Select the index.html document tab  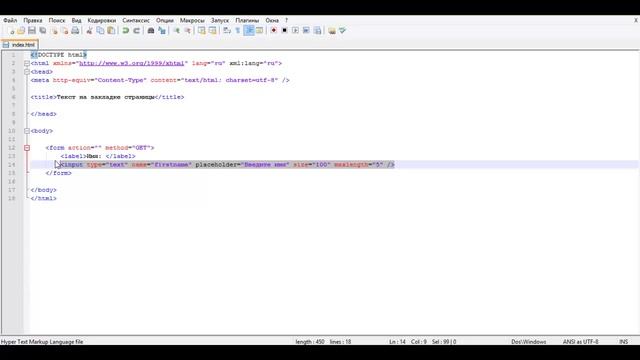20,44
